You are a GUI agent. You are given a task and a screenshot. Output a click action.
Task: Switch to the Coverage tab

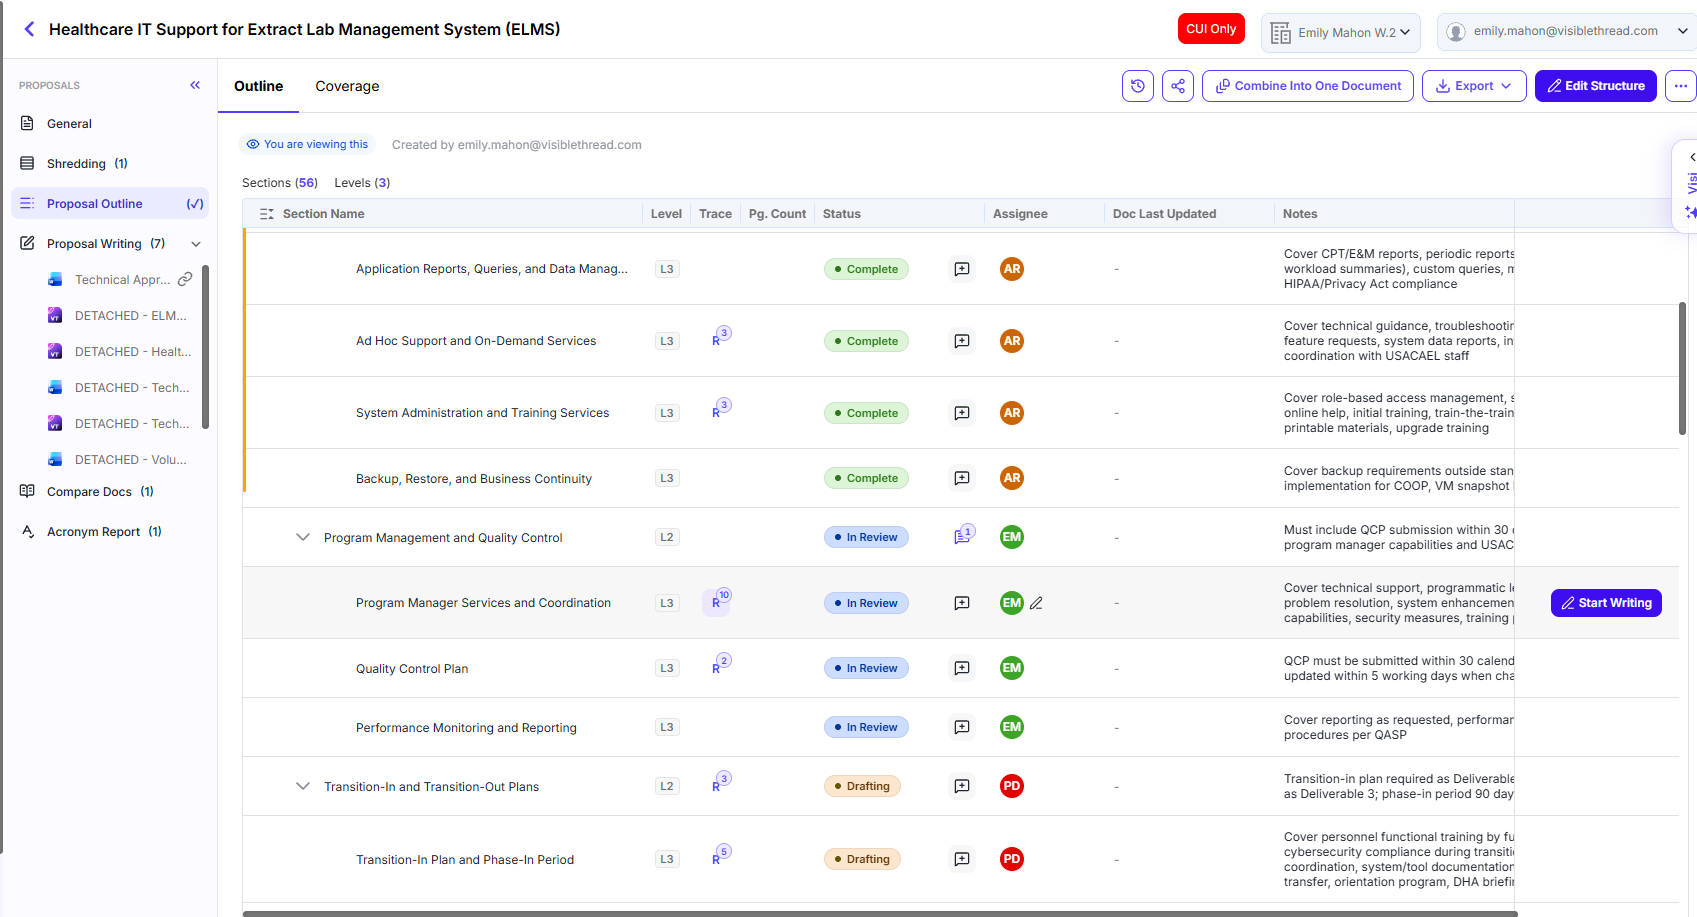(x=347, y=86)
